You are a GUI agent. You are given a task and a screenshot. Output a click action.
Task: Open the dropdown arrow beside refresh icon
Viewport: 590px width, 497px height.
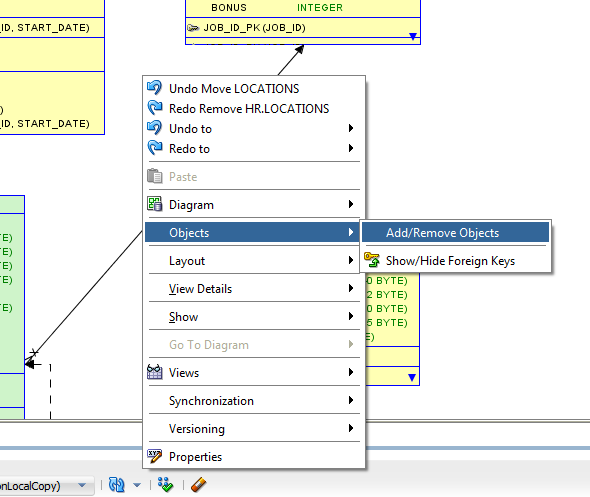coord(137,485)
